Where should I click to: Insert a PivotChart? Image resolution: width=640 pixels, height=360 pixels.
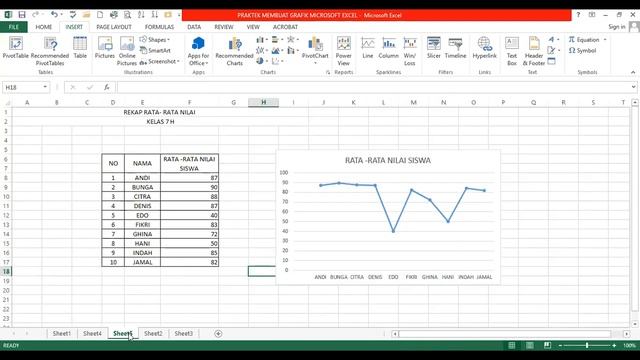[315, 51]
